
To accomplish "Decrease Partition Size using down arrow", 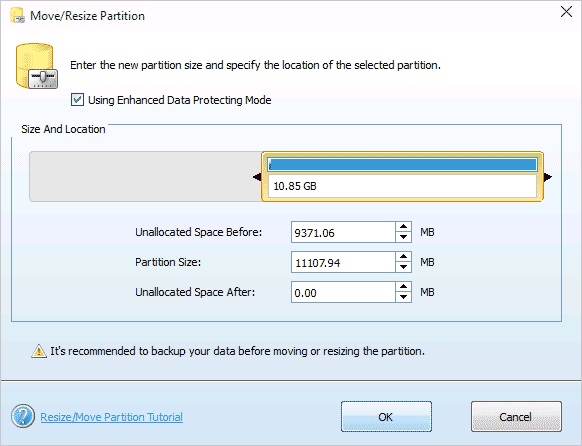I will [x=403, y=267].
